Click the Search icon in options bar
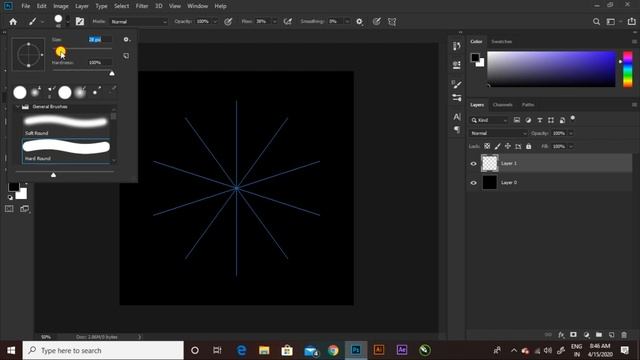 click(596, 22)
